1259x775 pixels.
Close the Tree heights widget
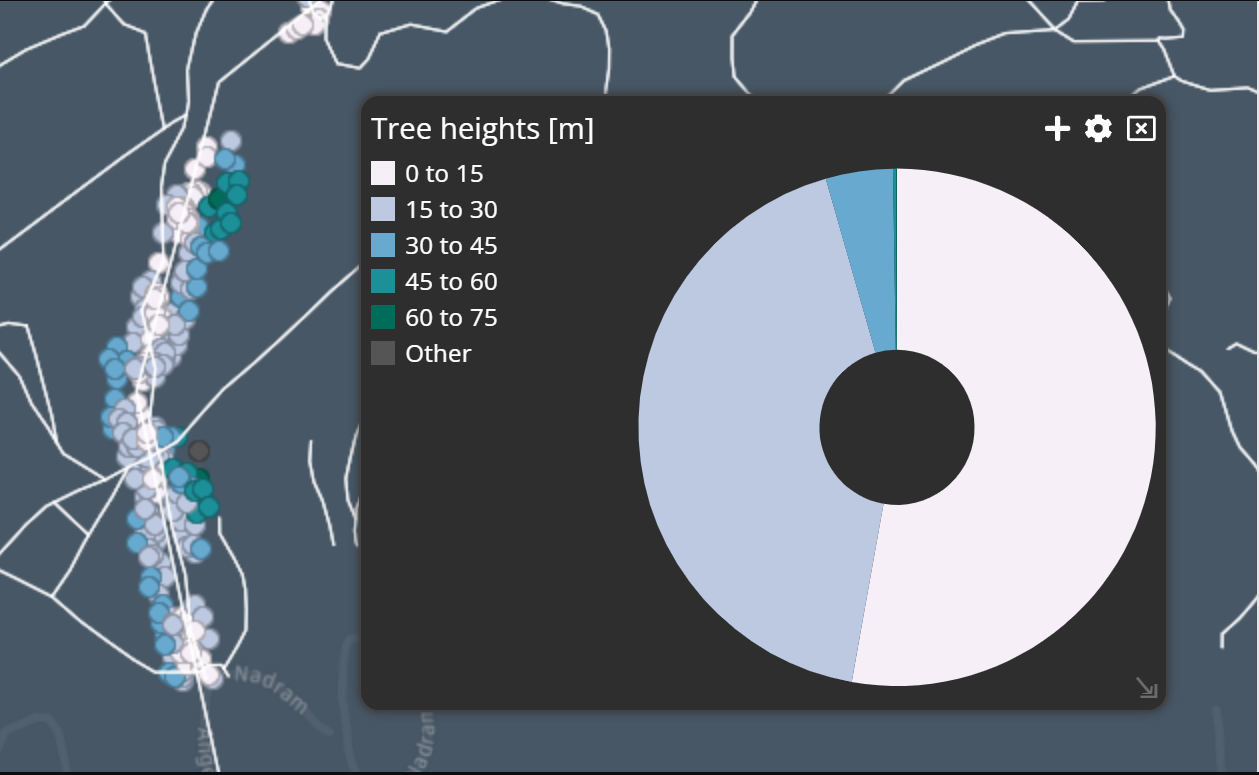1139,128
